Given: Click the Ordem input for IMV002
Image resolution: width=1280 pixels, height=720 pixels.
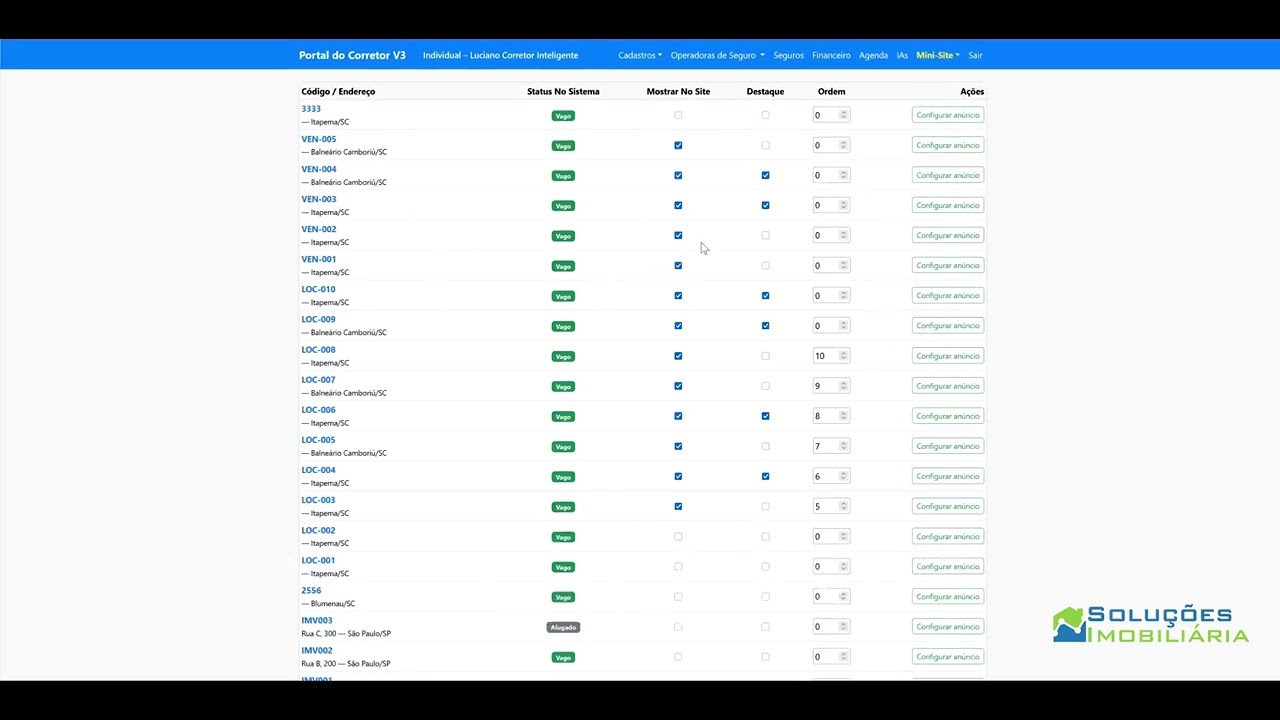Looking at the screenshot, I should coord(831,656).
